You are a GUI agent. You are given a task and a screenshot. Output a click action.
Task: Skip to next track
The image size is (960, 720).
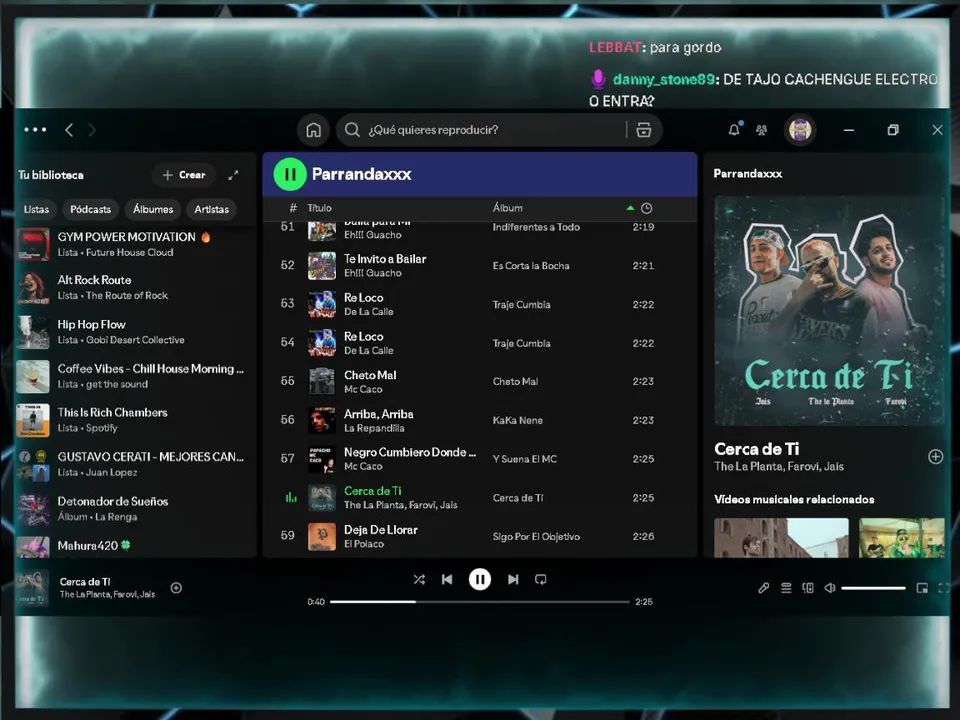(x=513, y=579)
